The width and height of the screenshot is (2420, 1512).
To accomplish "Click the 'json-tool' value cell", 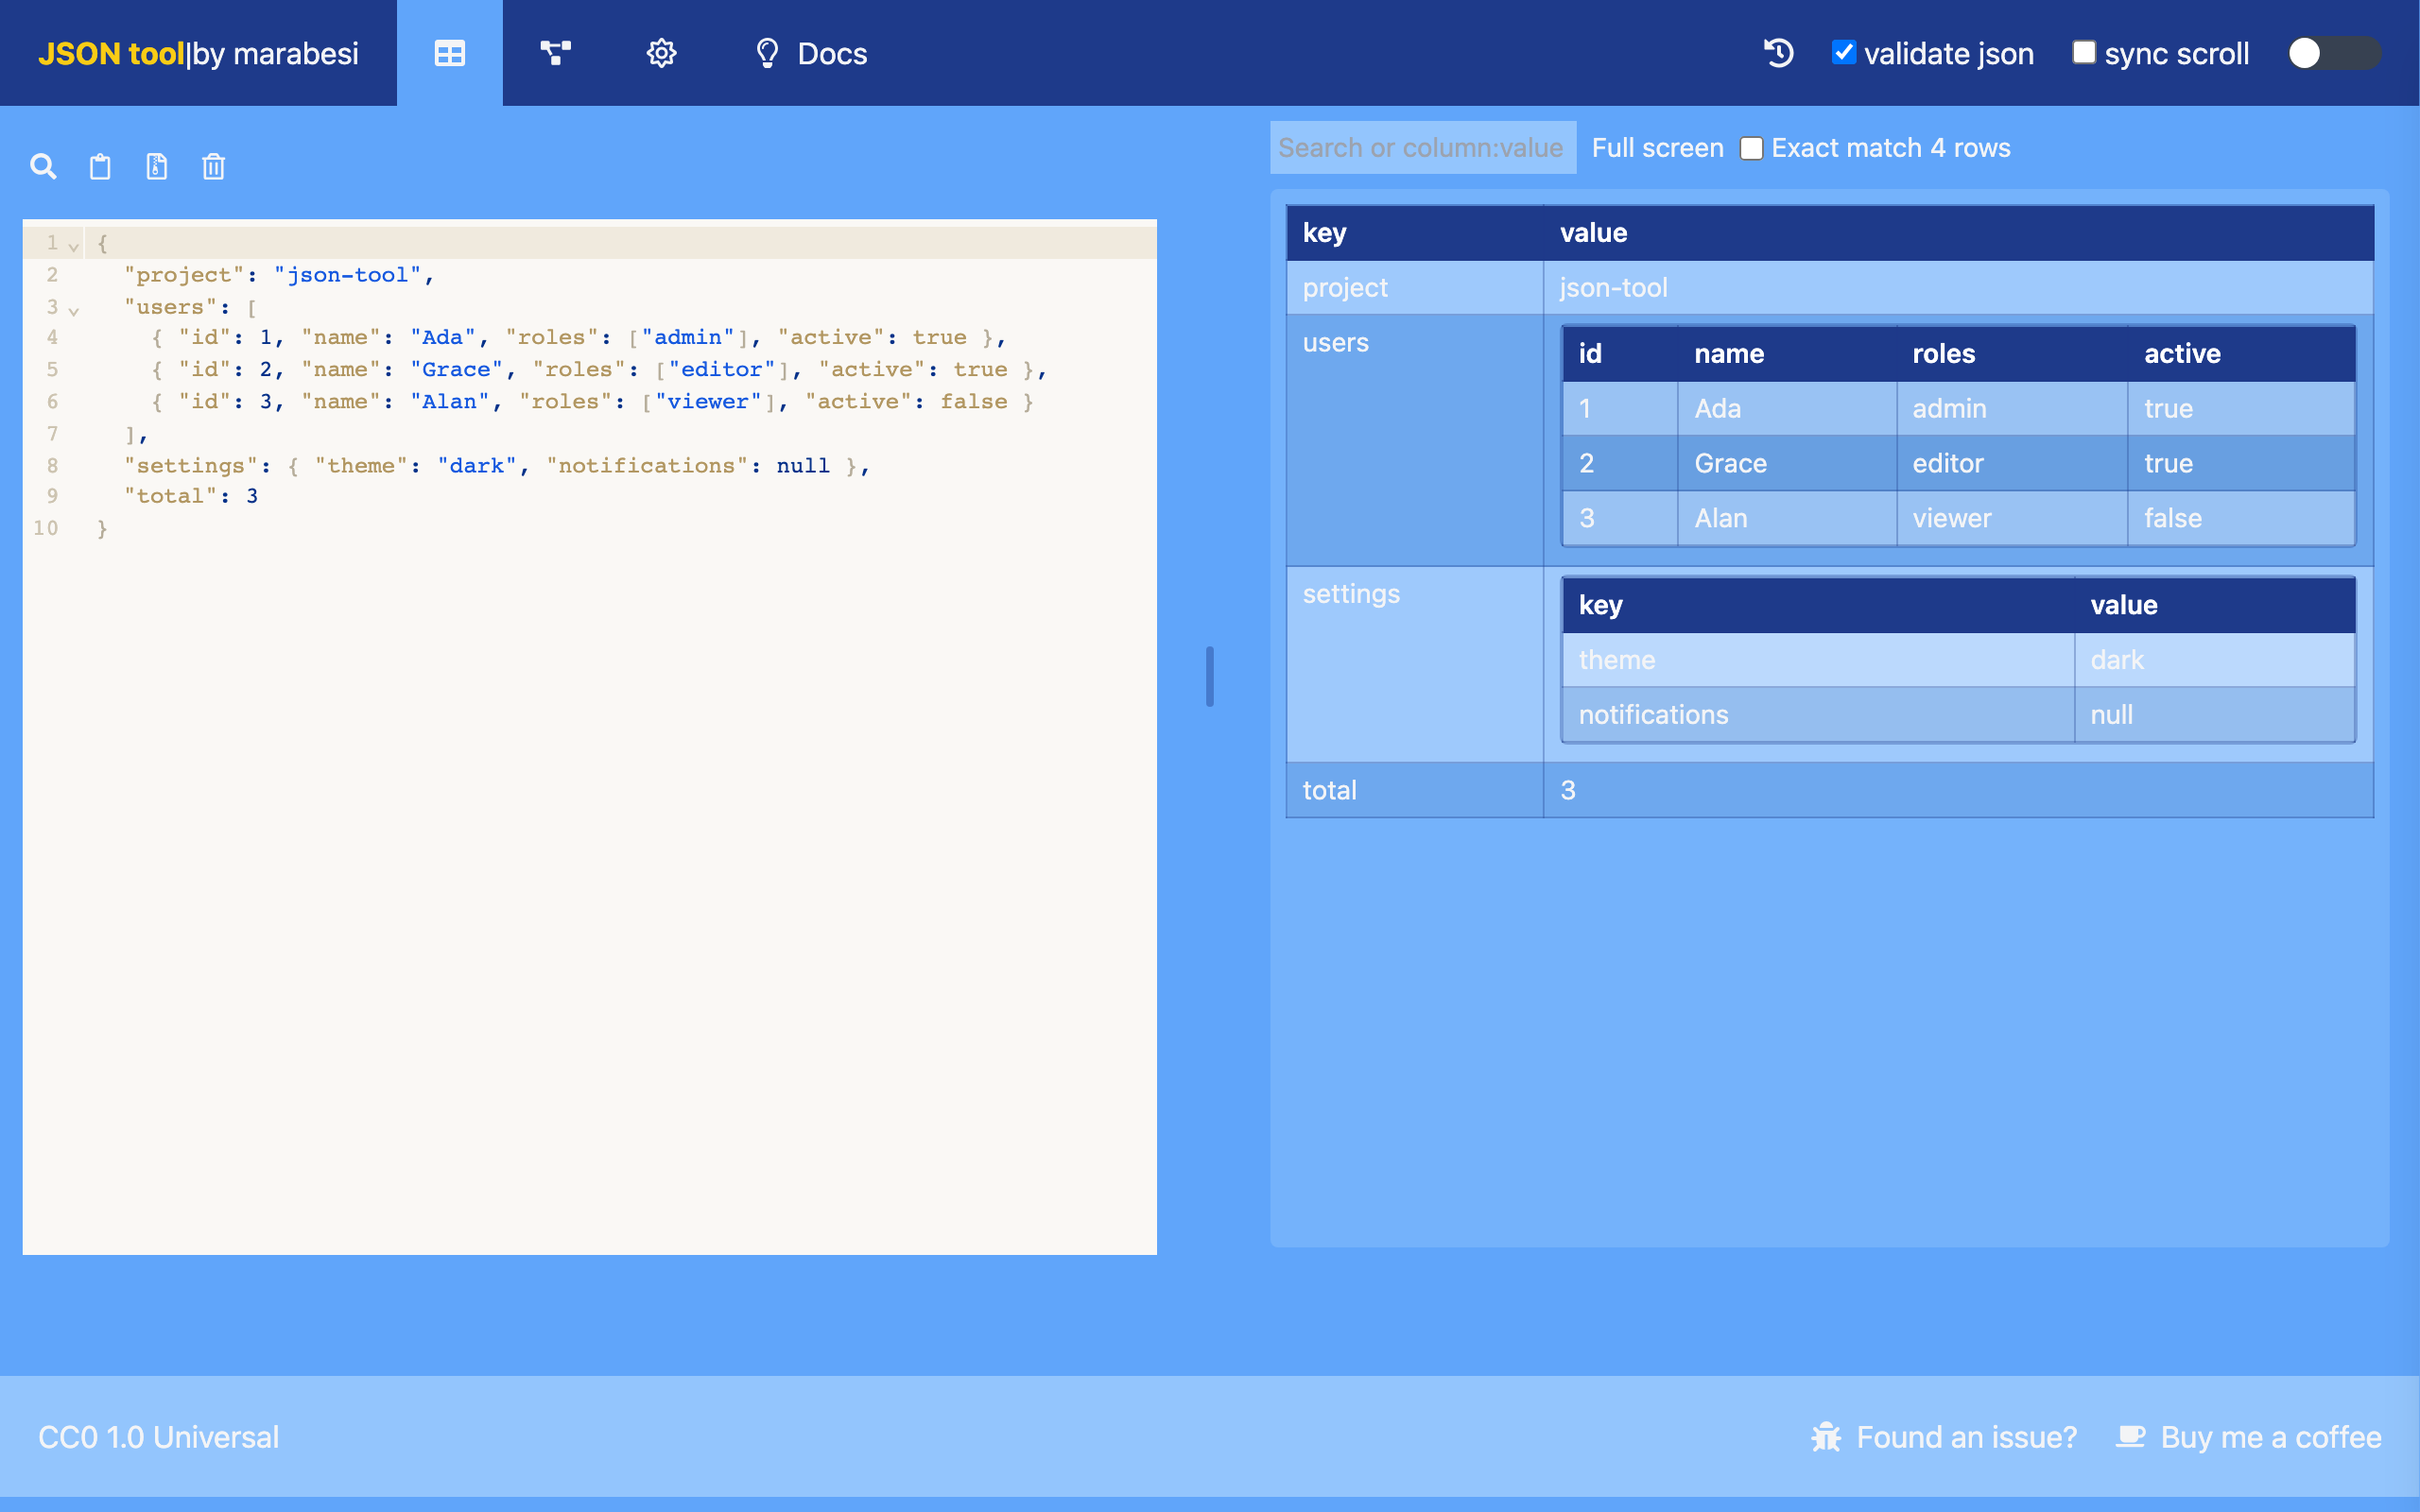I will [1958, 288].
